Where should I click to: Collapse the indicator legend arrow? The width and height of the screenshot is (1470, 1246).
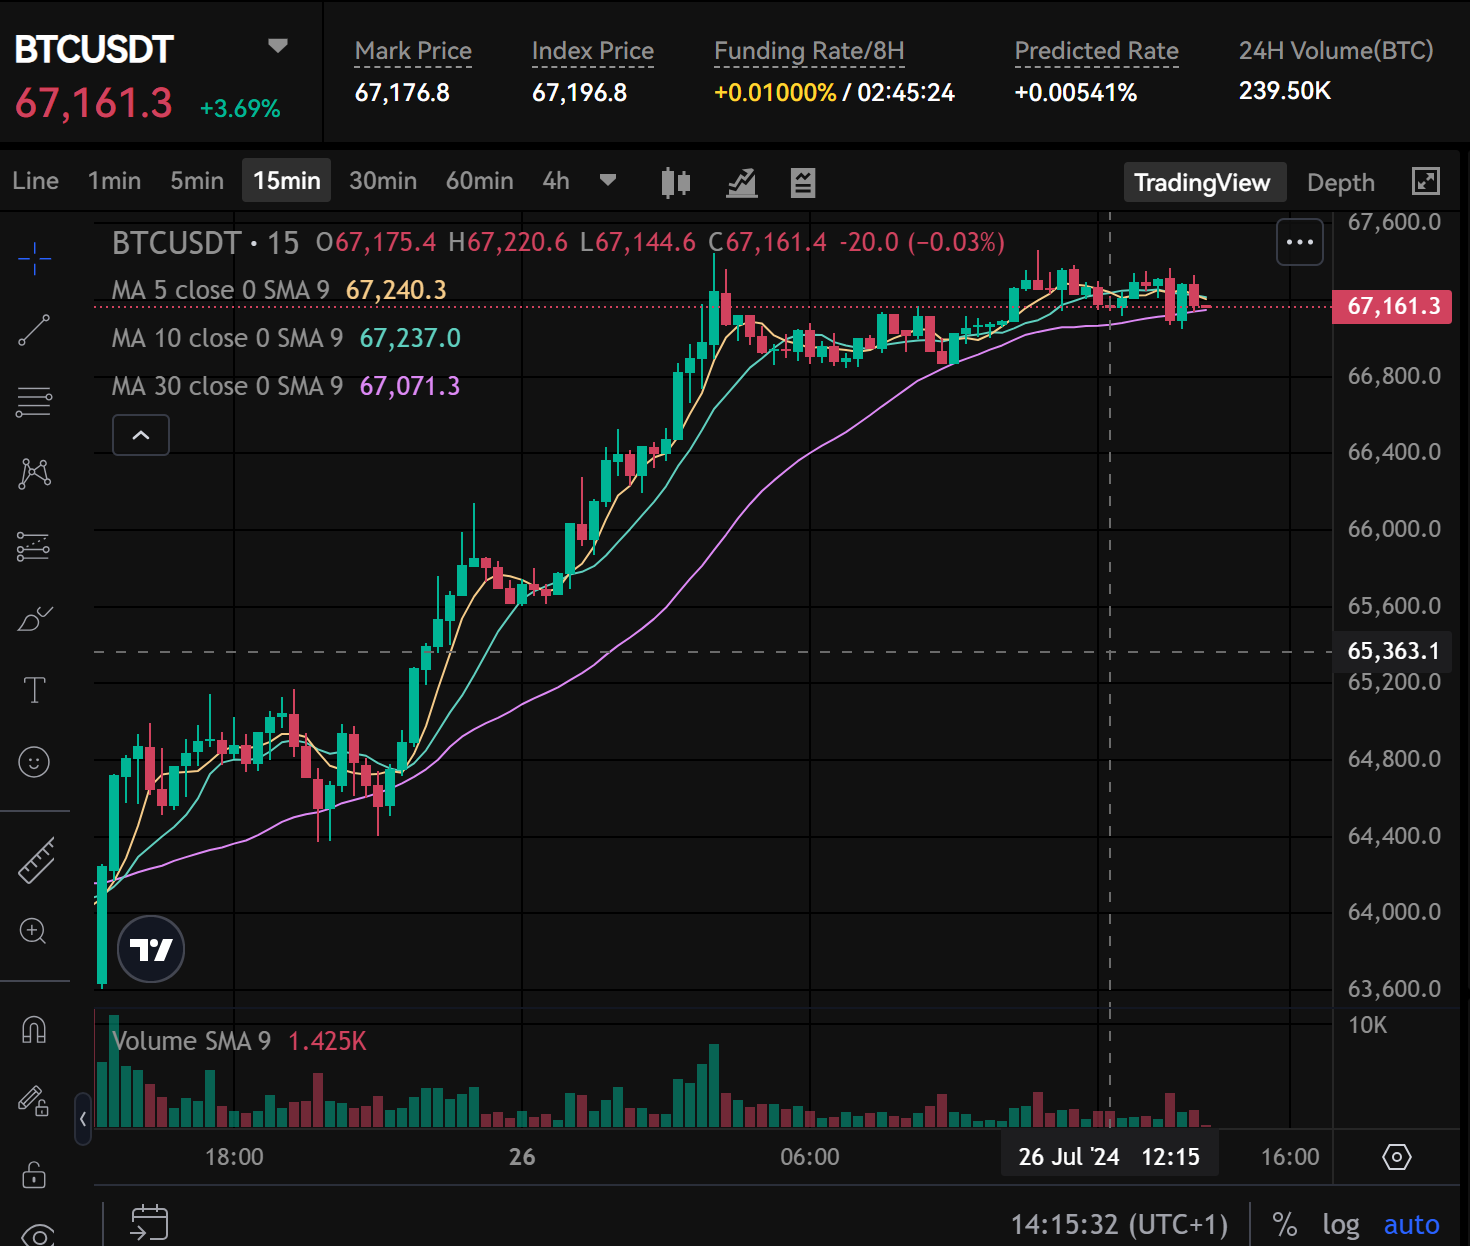141,435
